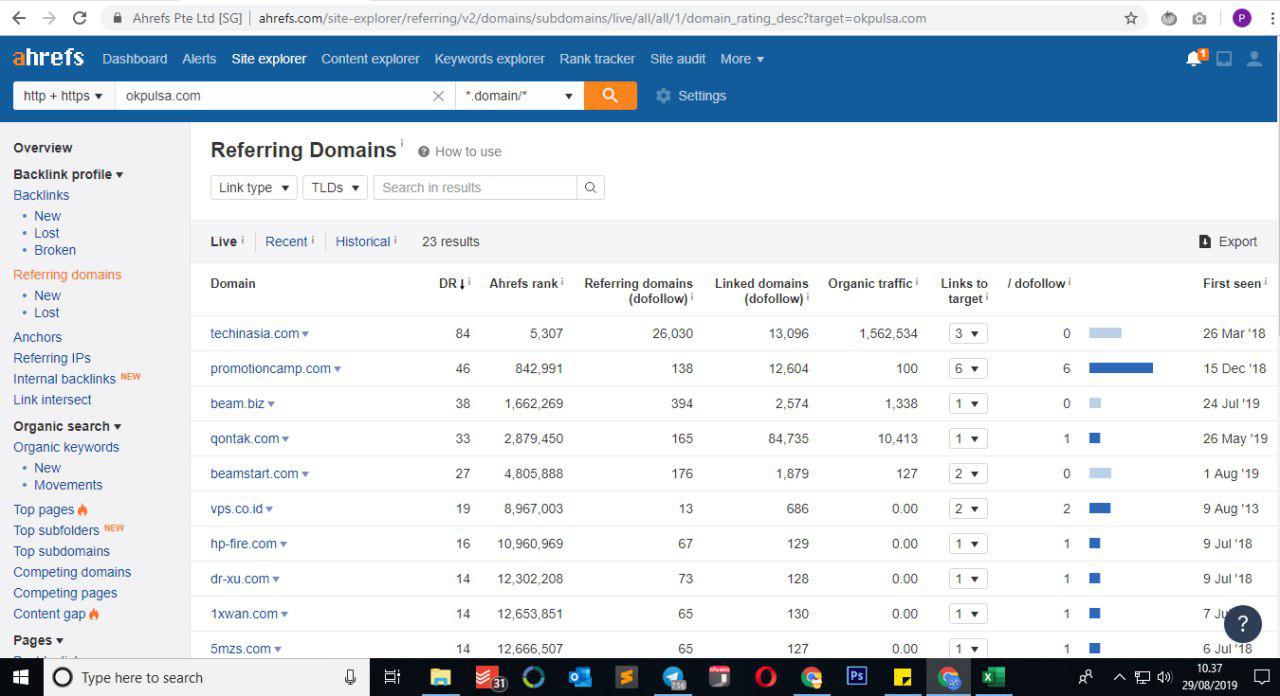
Task: Open the beam.biz domain link
Action: [237, 403]
